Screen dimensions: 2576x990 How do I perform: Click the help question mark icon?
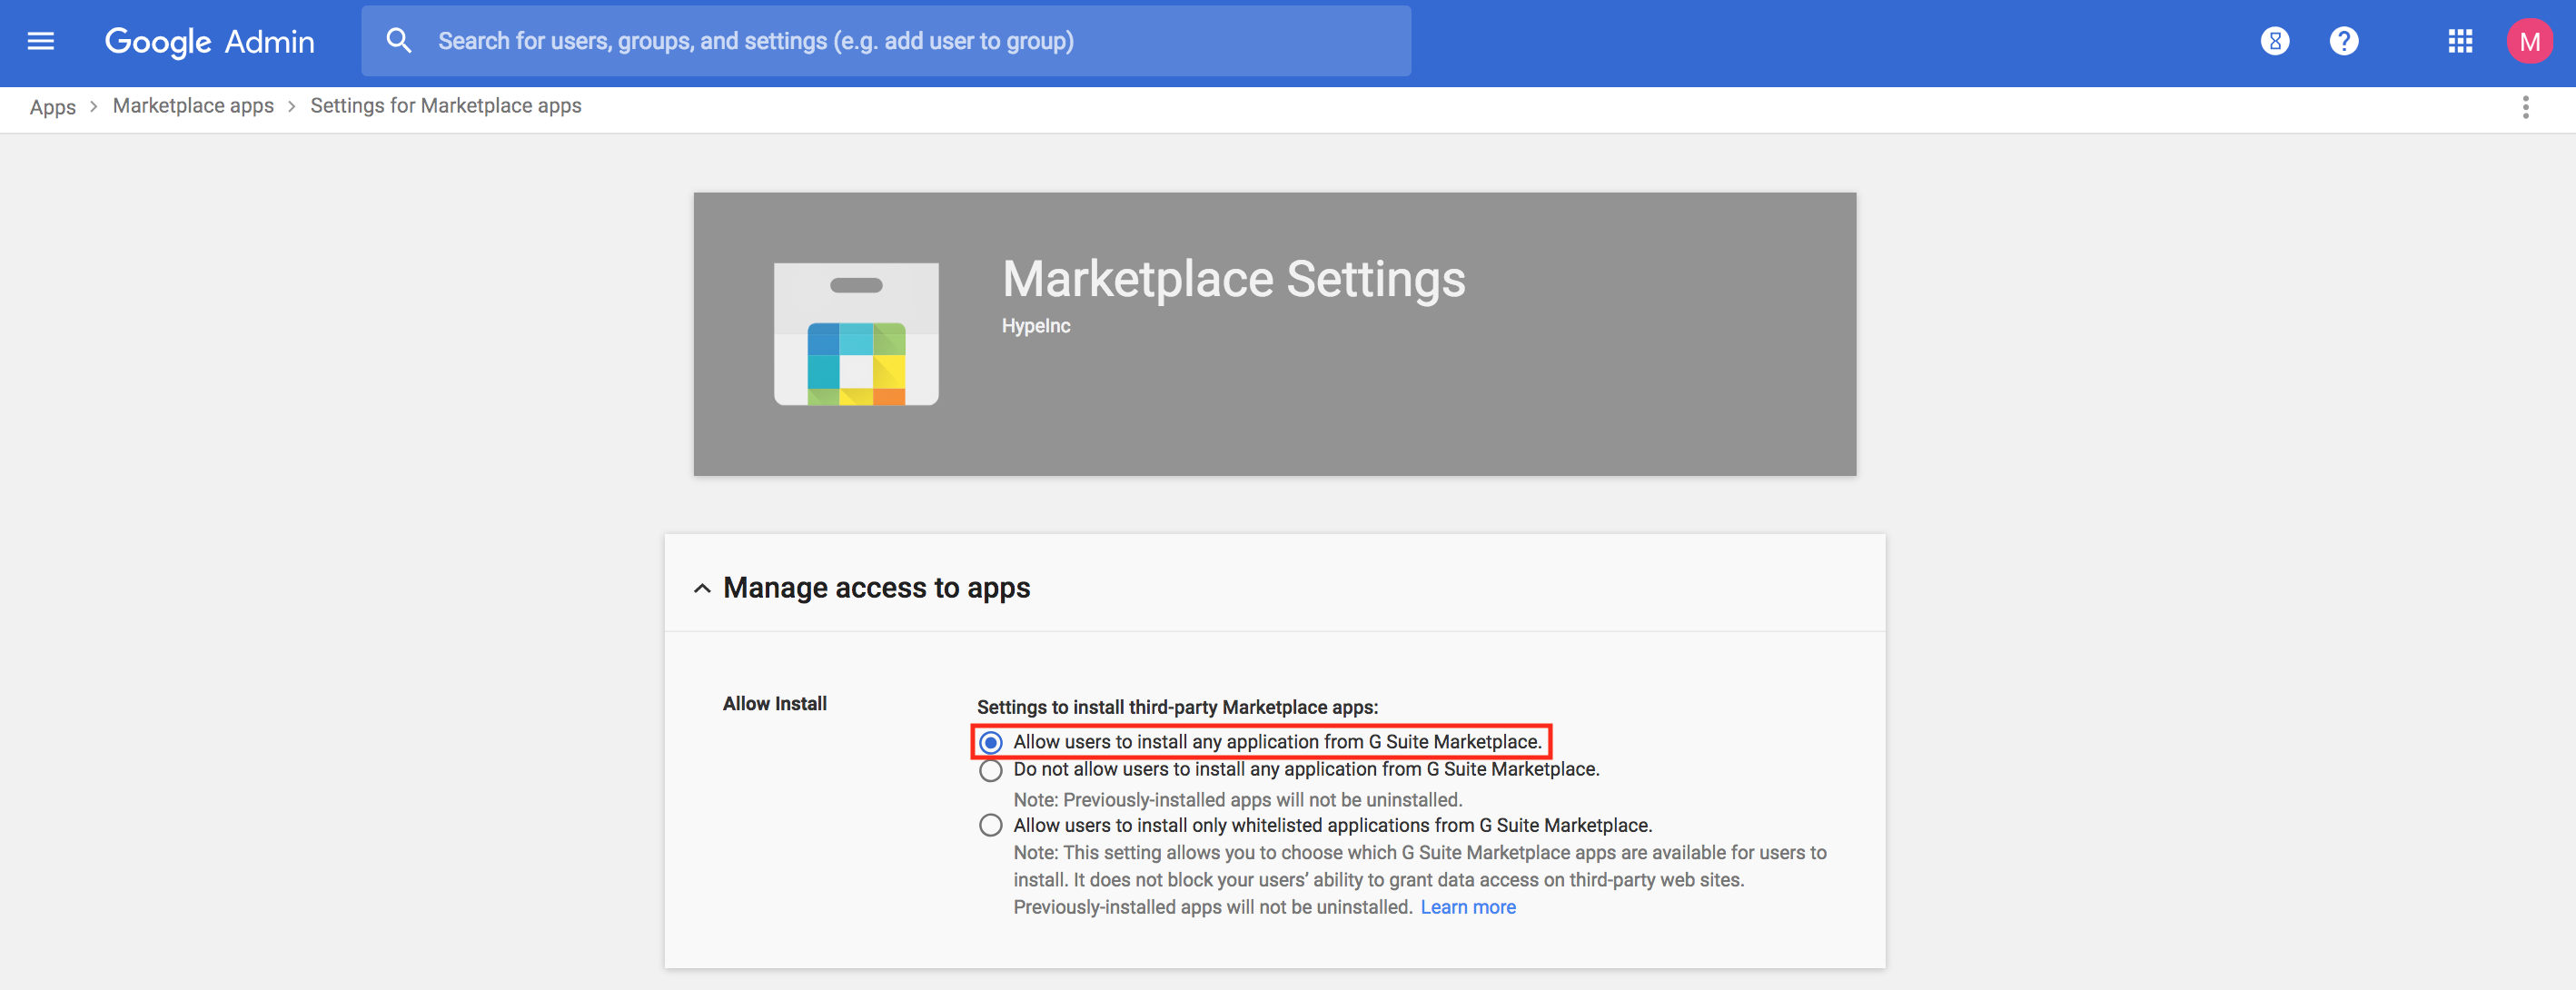[2343, 39]
